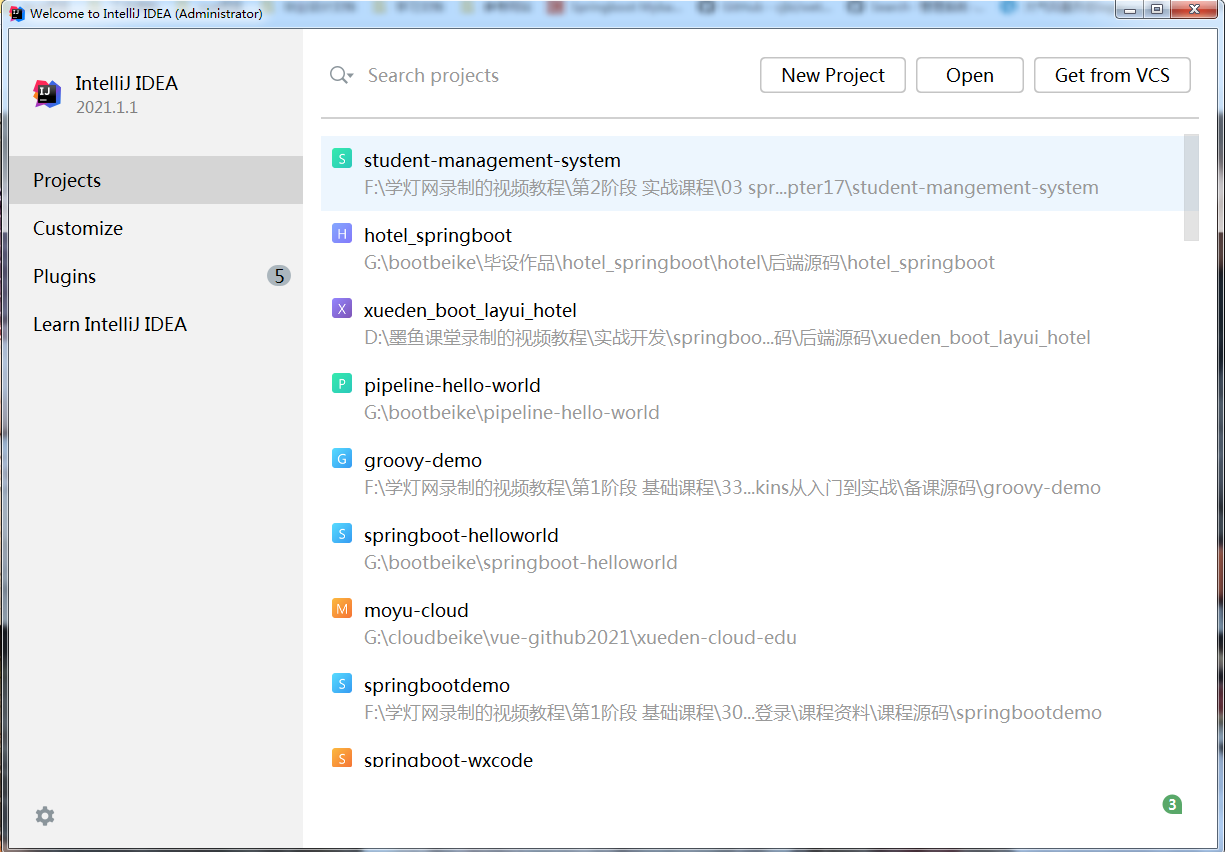Click the IntelliJ IDEA logo icon
Image resolution: width=1225 pixels, height=852 pixels.
(47, 94)
